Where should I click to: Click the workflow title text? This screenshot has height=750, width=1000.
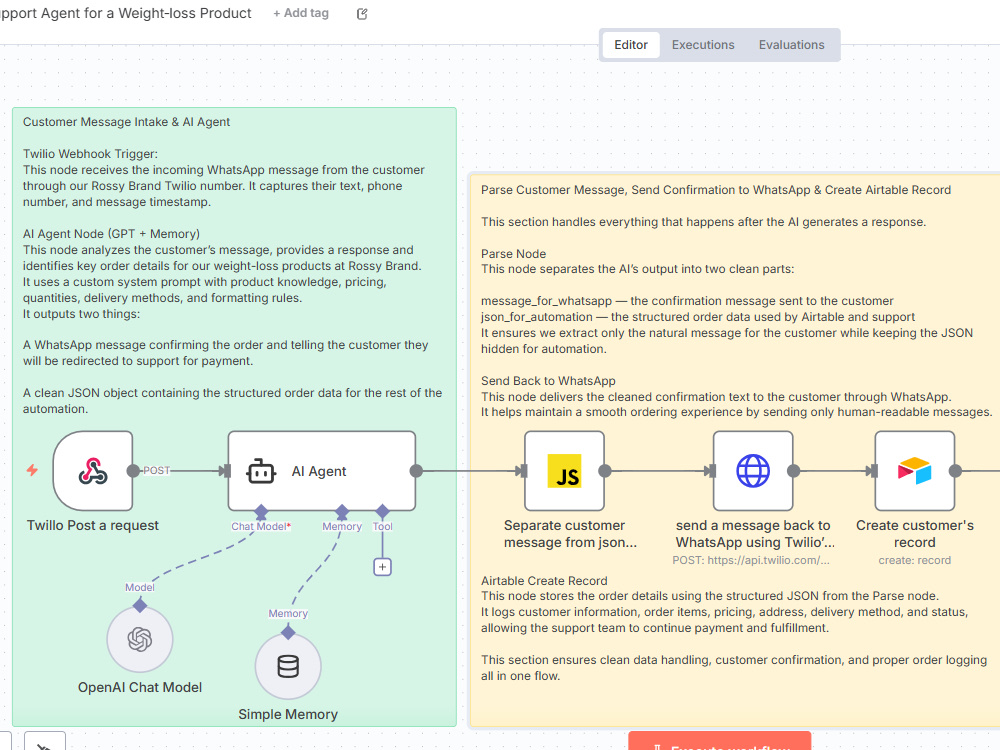click(126, 13)
